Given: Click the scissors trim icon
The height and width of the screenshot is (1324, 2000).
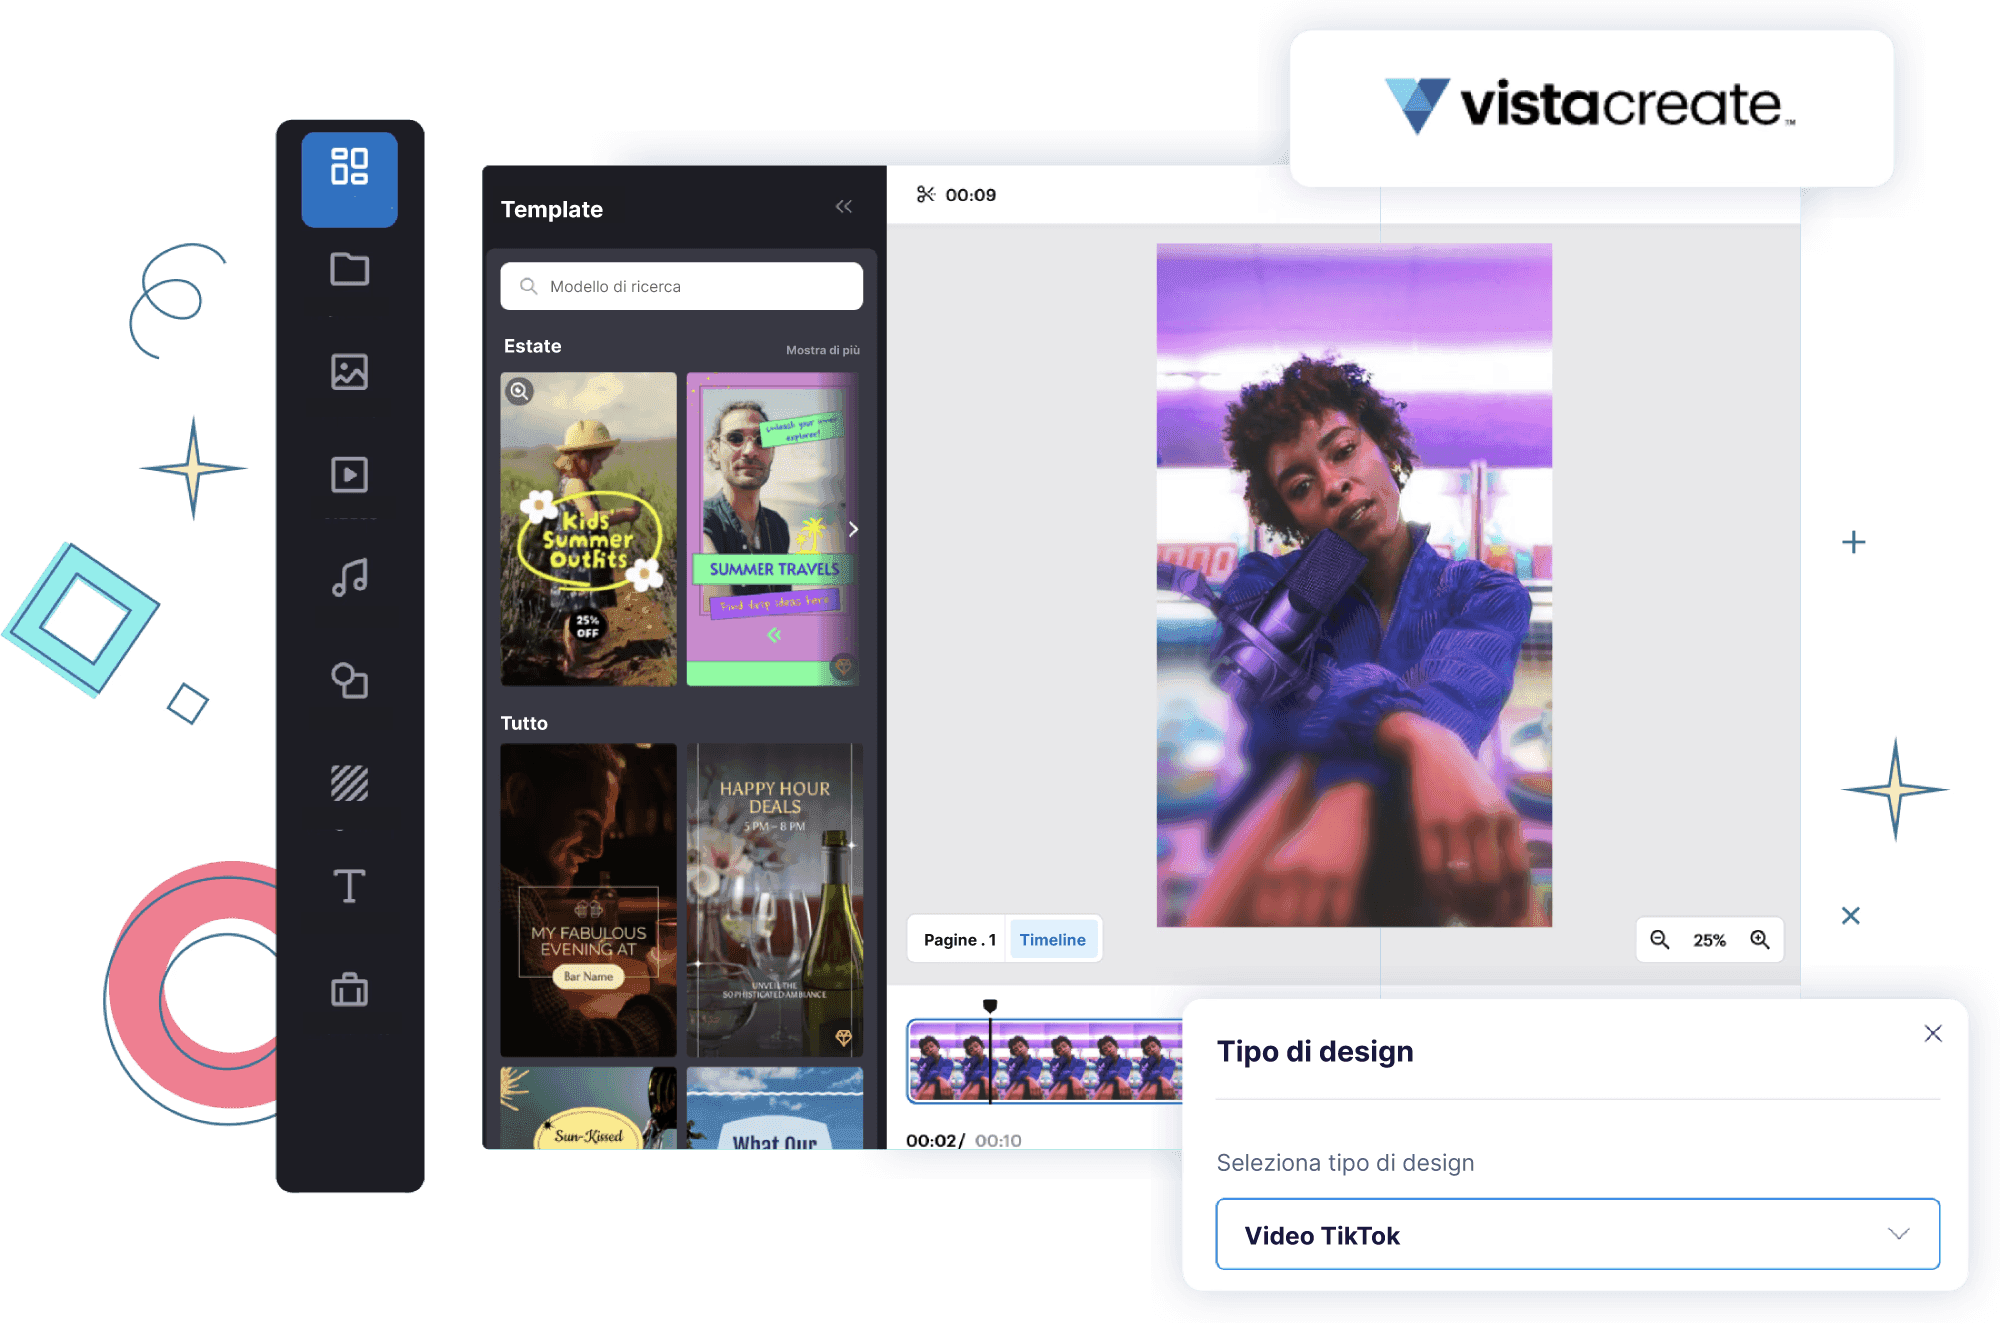Looking at the screenshot, I should tap(926, 194).
